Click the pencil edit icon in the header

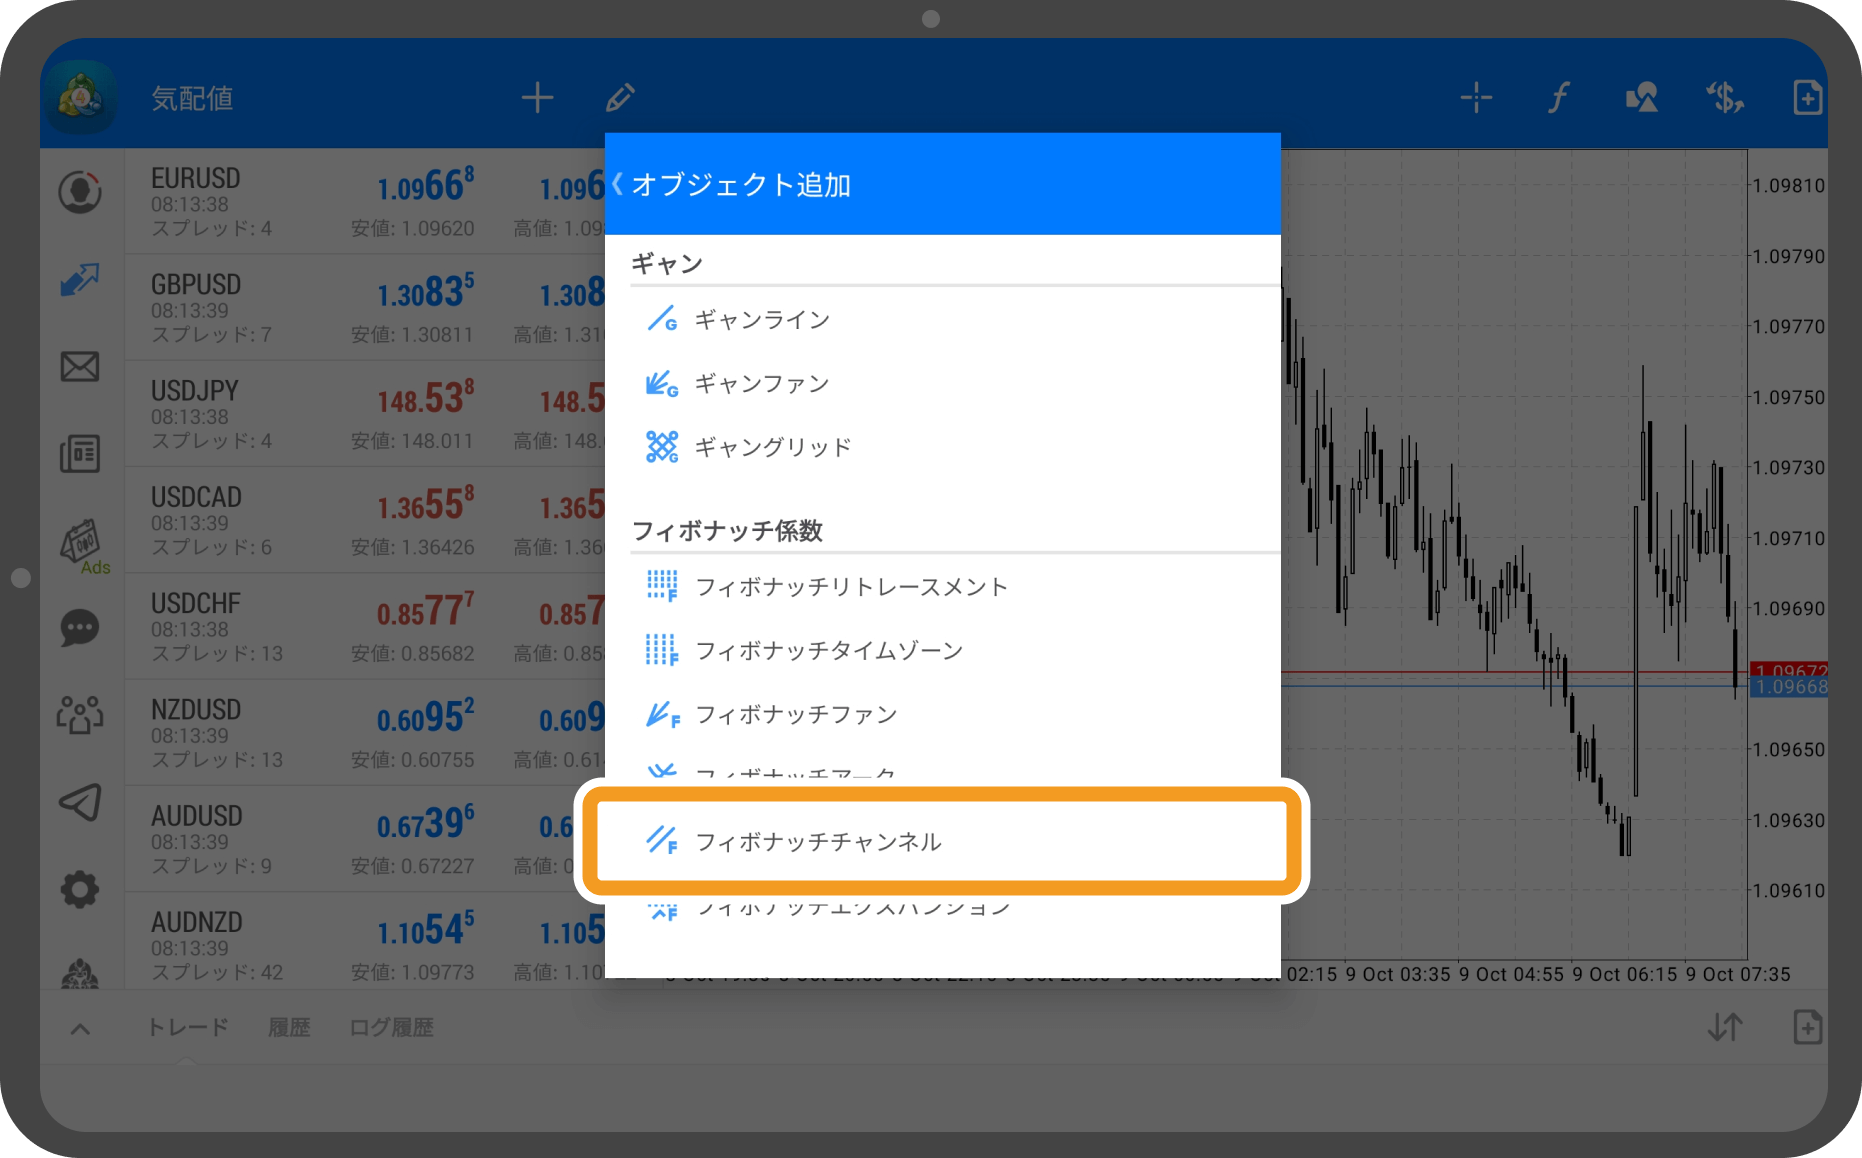pos(619,97)
